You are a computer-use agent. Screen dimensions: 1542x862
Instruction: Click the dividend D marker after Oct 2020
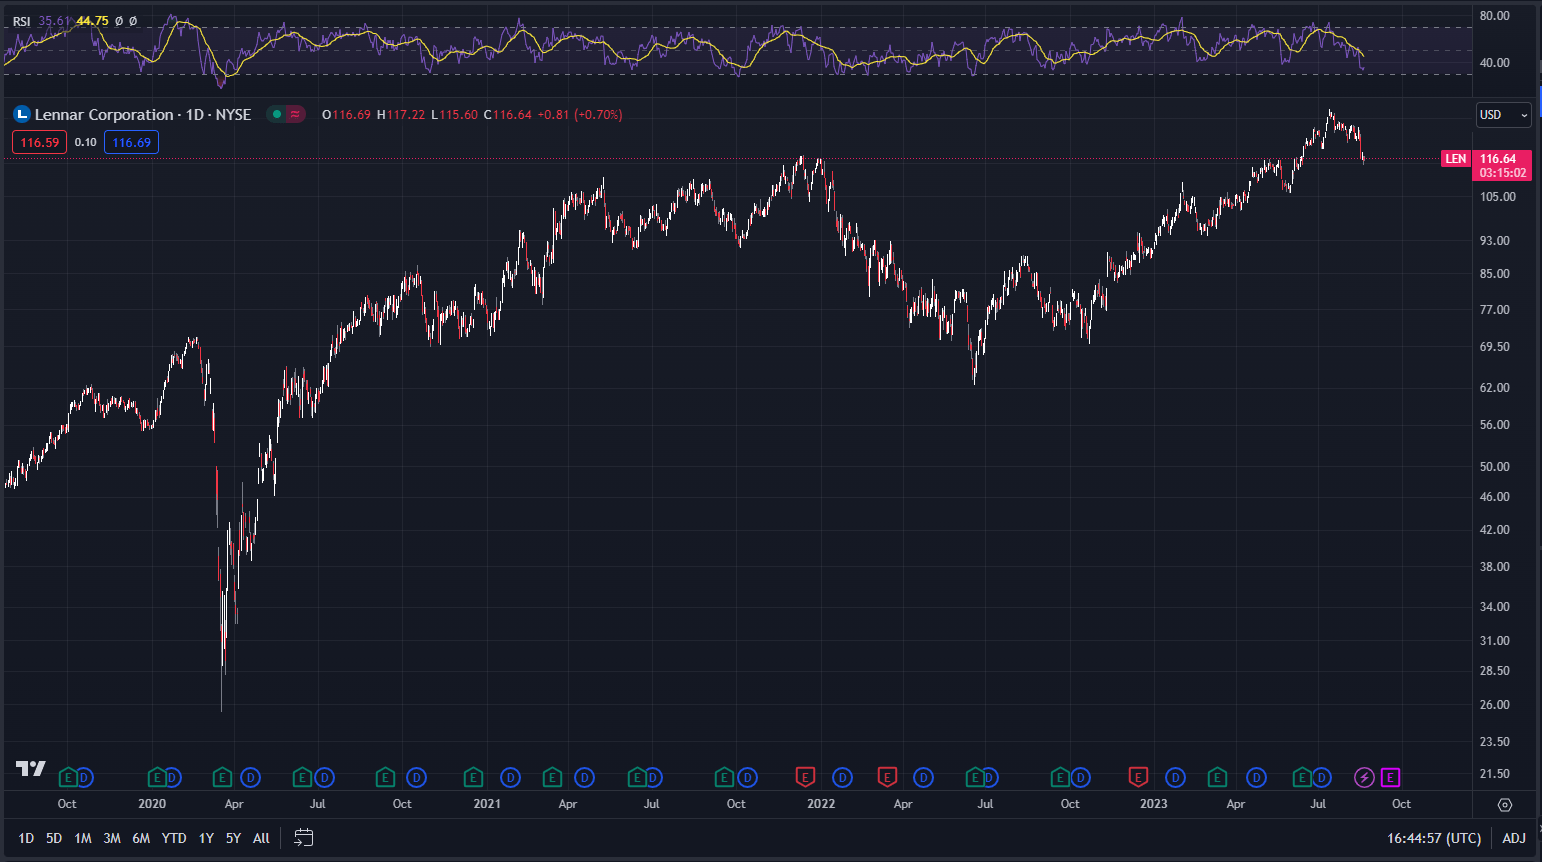pos(417,777)
